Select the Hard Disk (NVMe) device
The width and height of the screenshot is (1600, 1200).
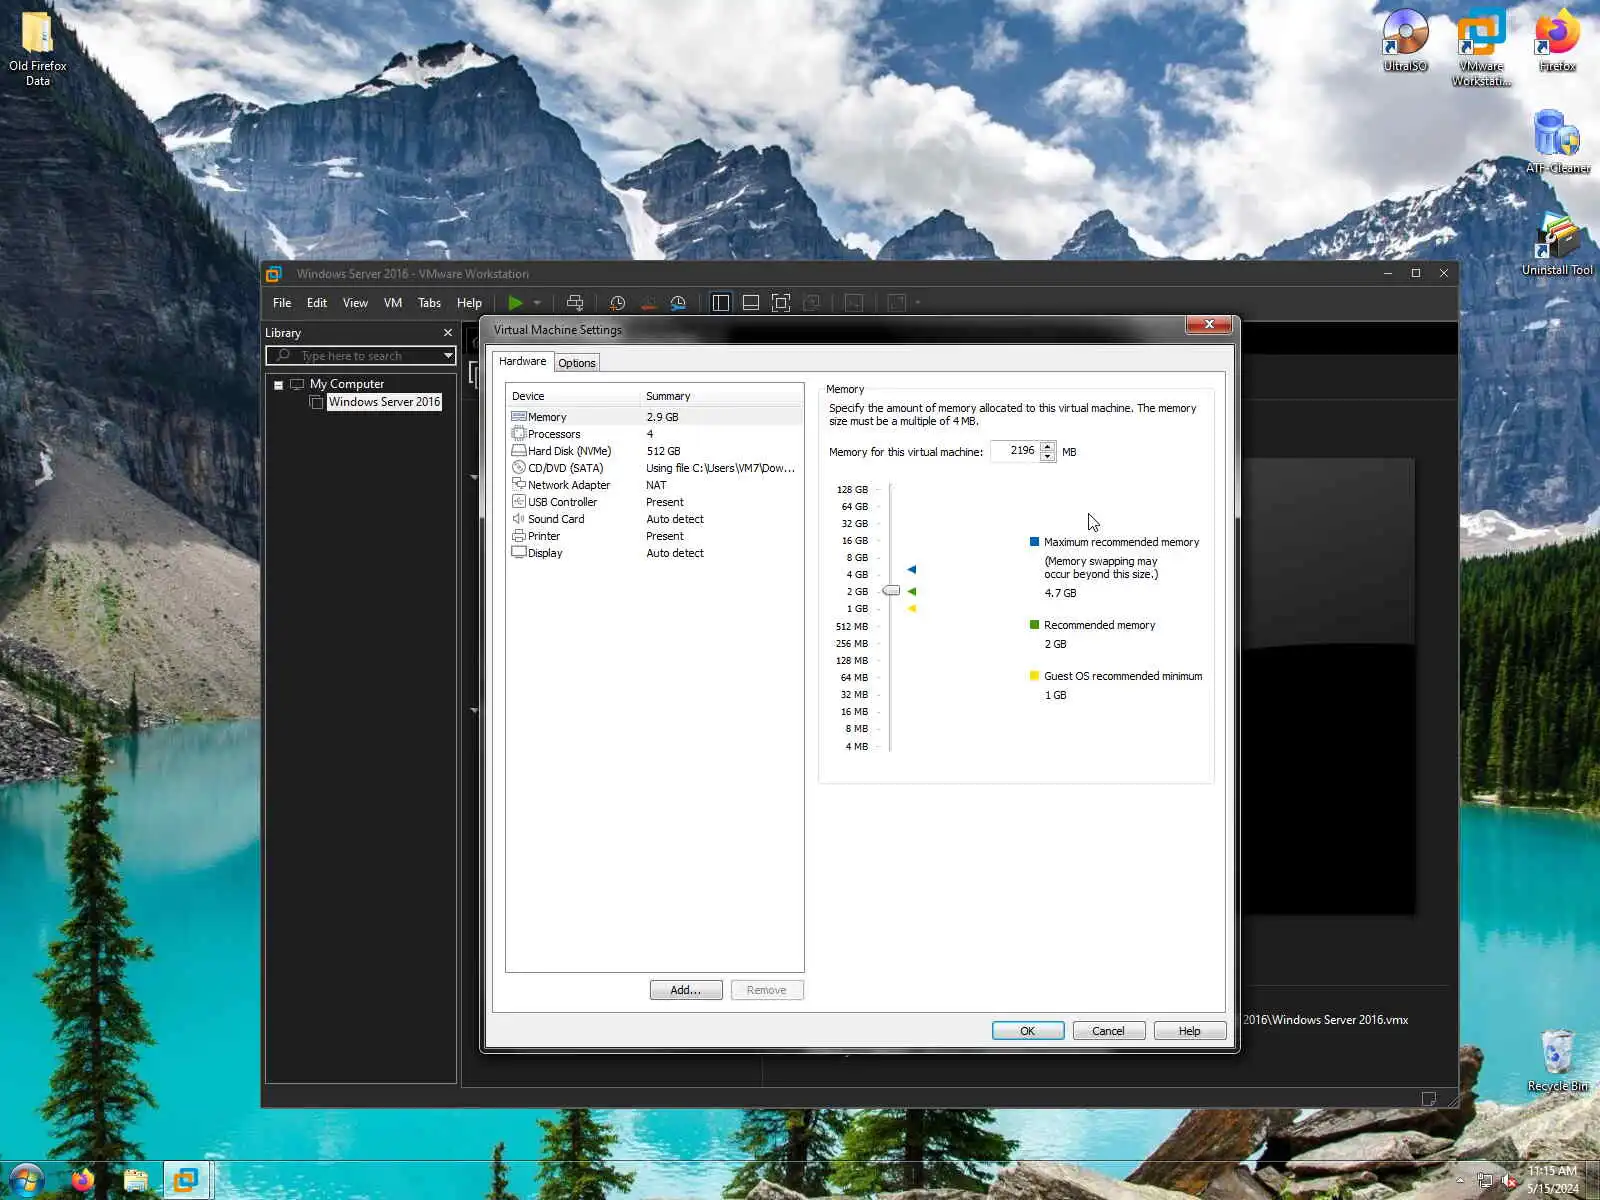click(655, 451)
